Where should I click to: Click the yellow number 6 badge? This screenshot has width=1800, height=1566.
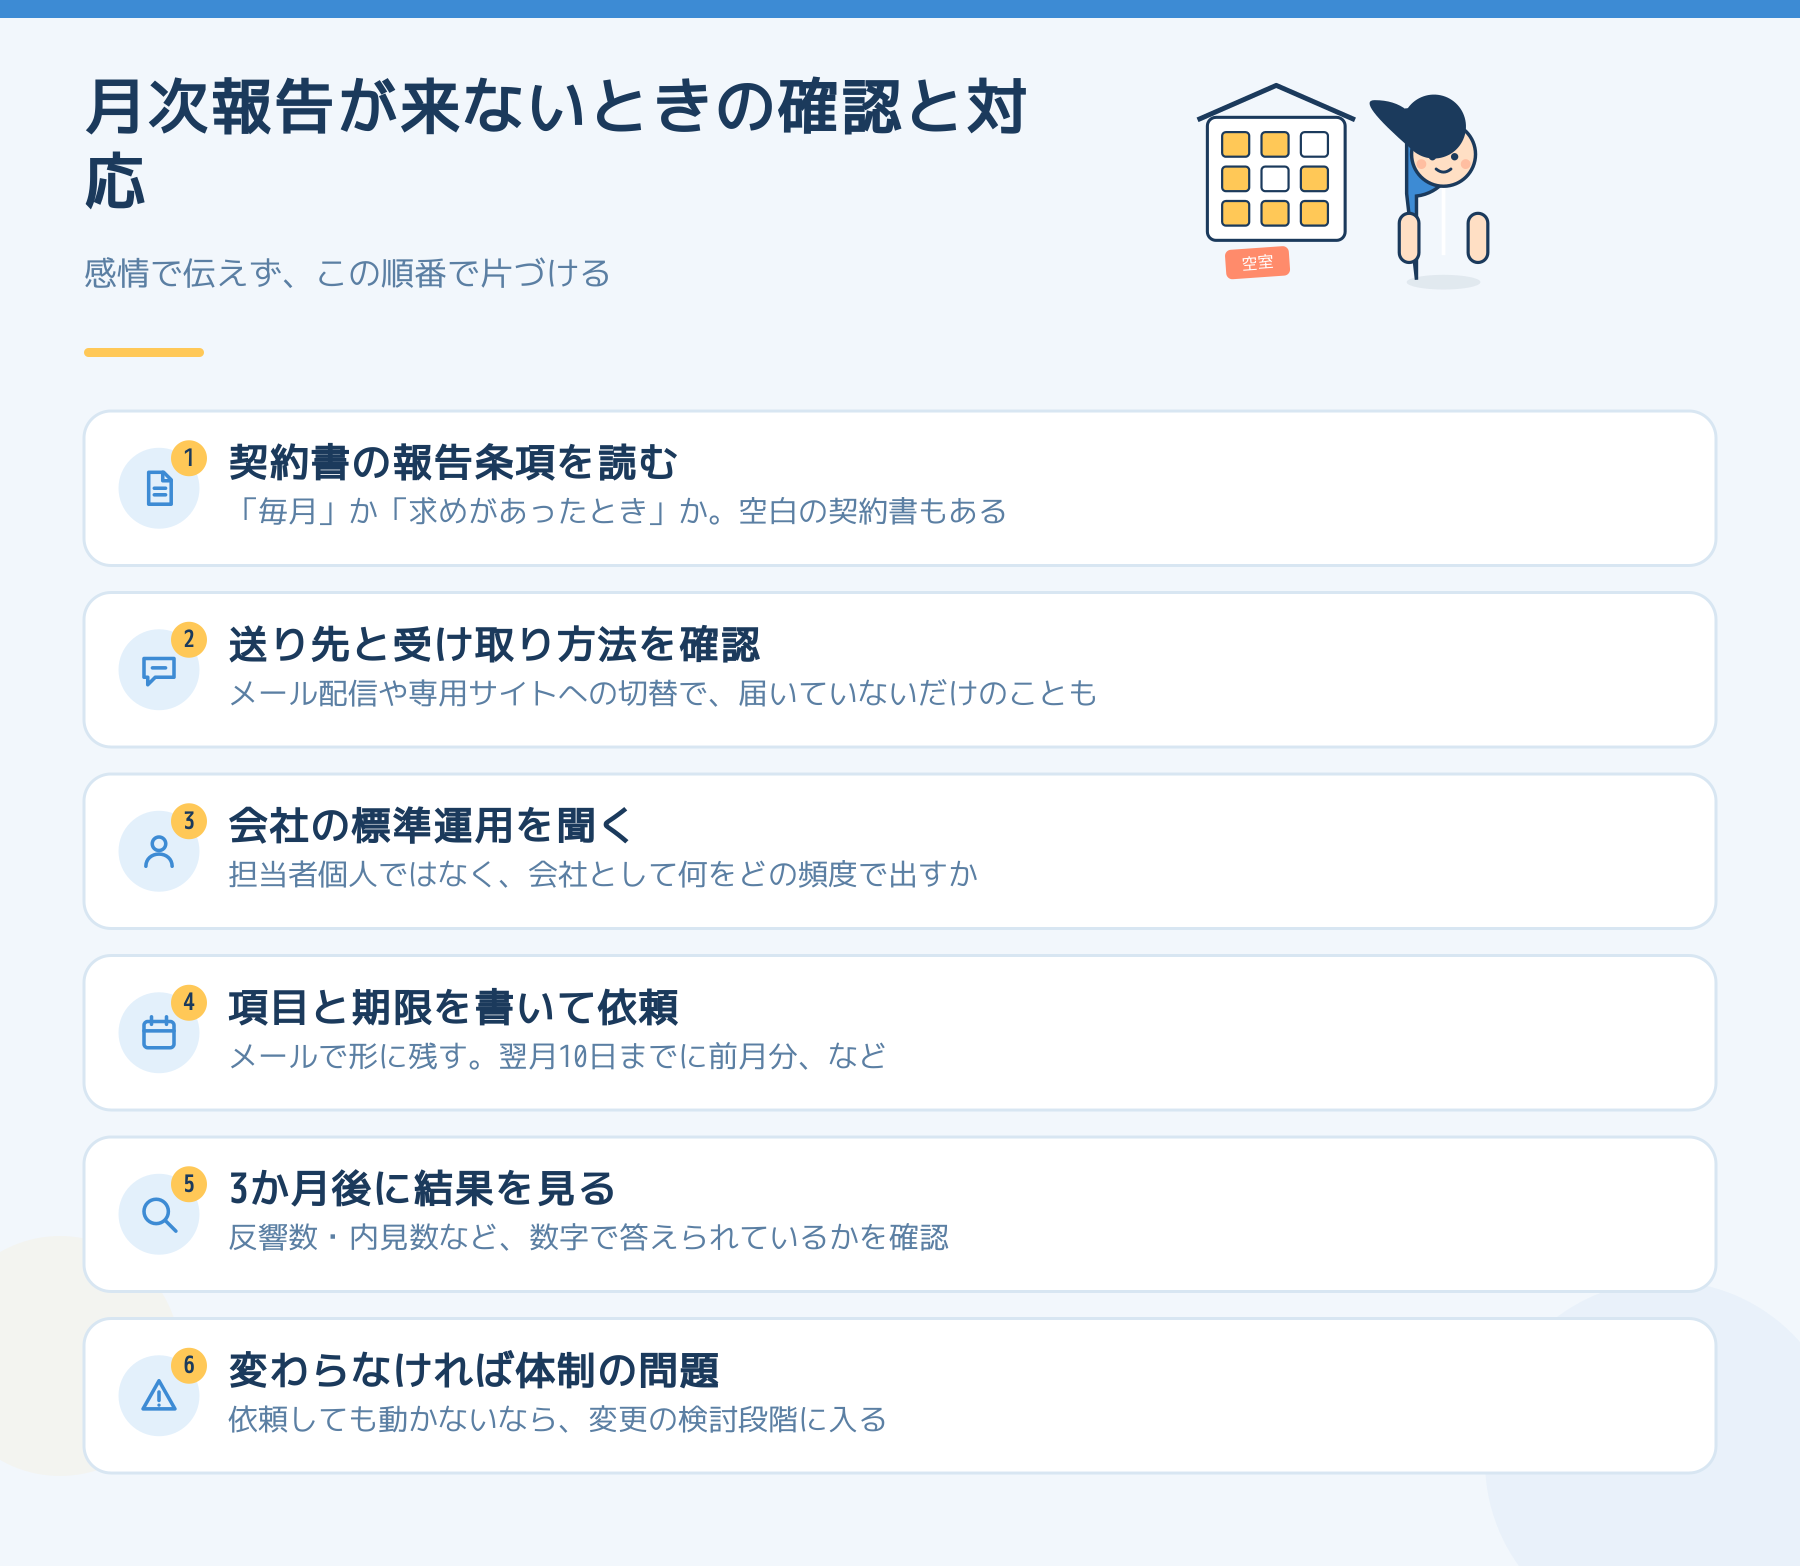[189, 1365]
